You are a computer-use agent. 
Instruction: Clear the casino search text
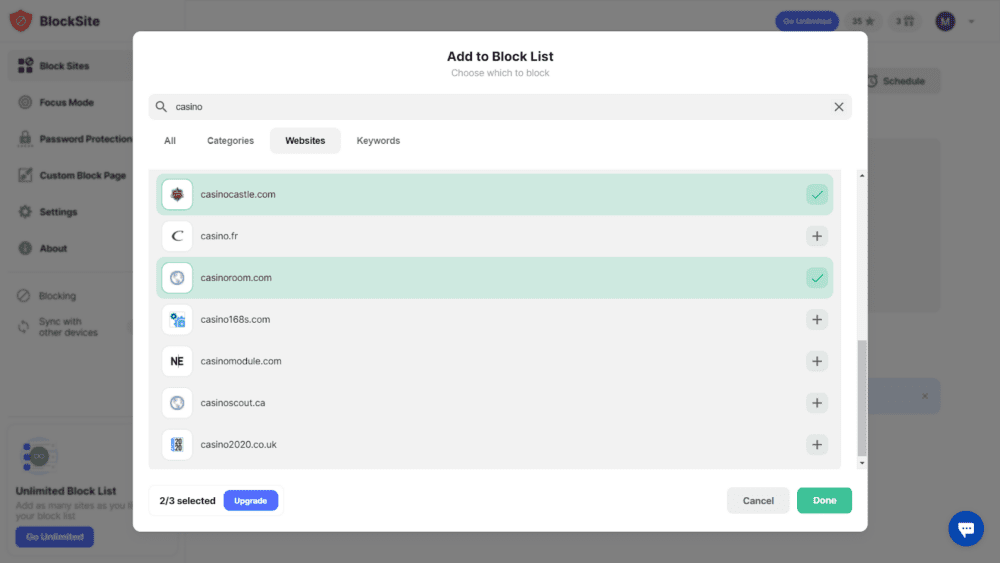tap(839, 107)
